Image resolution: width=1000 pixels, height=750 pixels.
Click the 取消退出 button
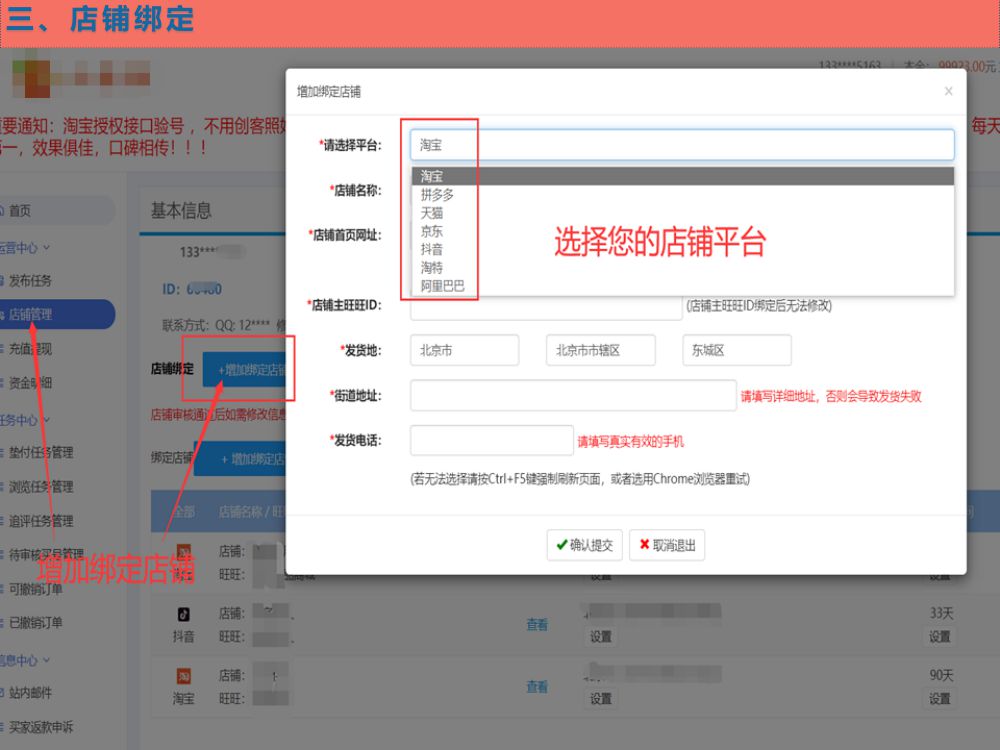[x=667, y=545]
